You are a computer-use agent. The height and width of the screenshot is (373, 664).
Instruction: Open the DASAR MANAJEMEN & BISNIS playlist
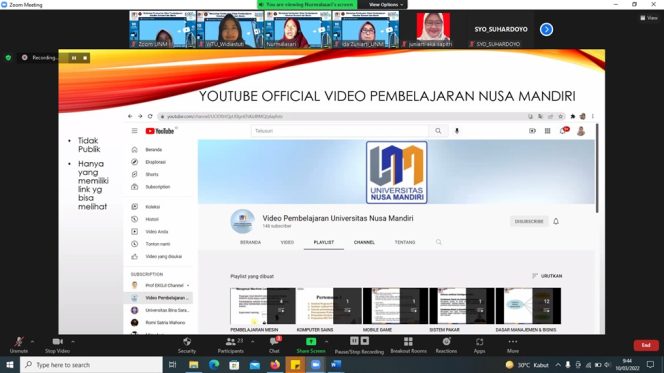pyautogui.click(x=528, y=306)
